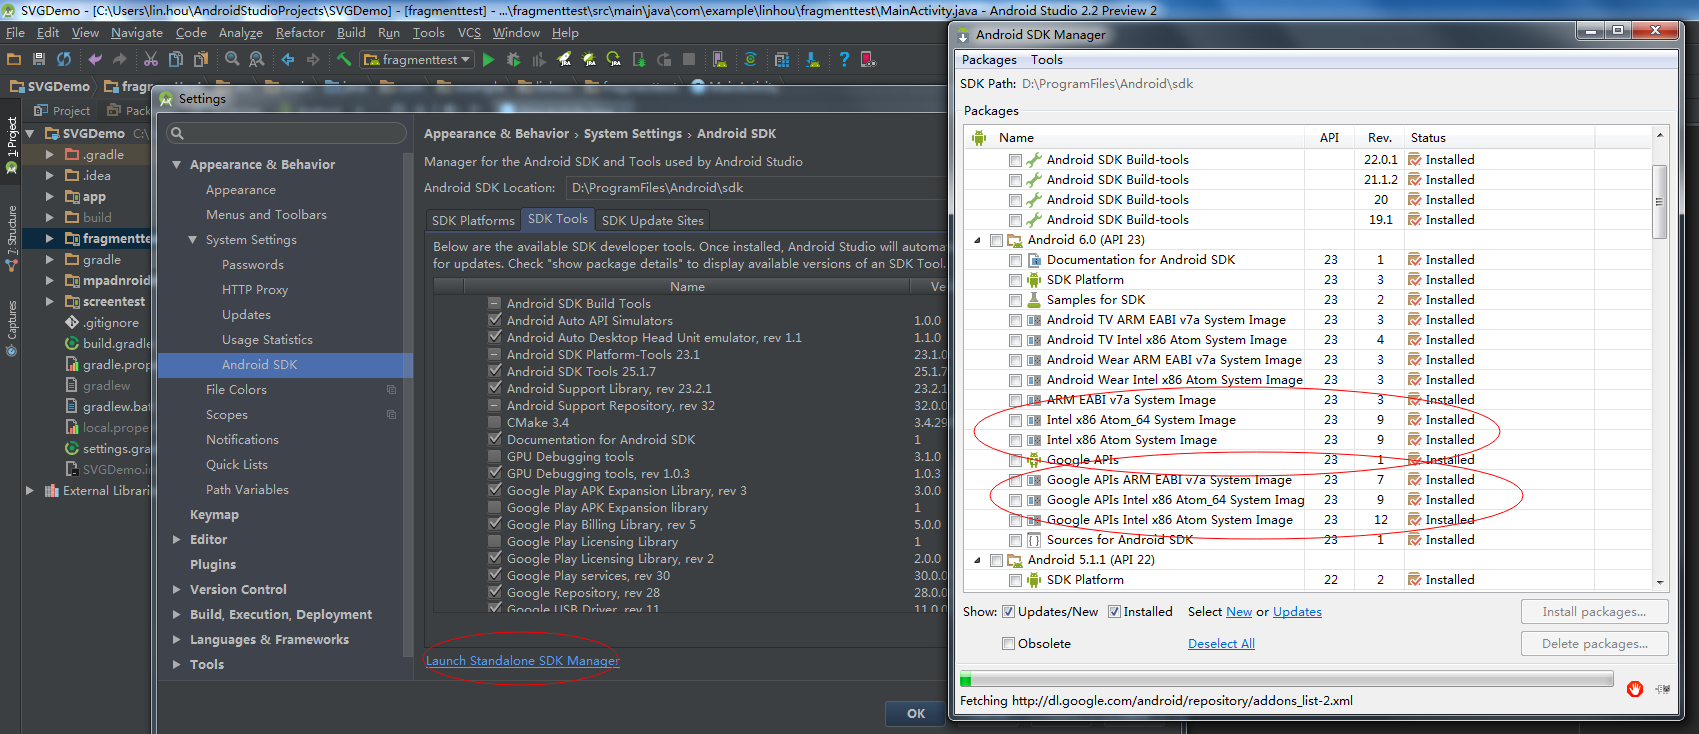Click the Attach debugger to process icon
The height and width of the screenshot is (734, 1699).
point(640,59)
